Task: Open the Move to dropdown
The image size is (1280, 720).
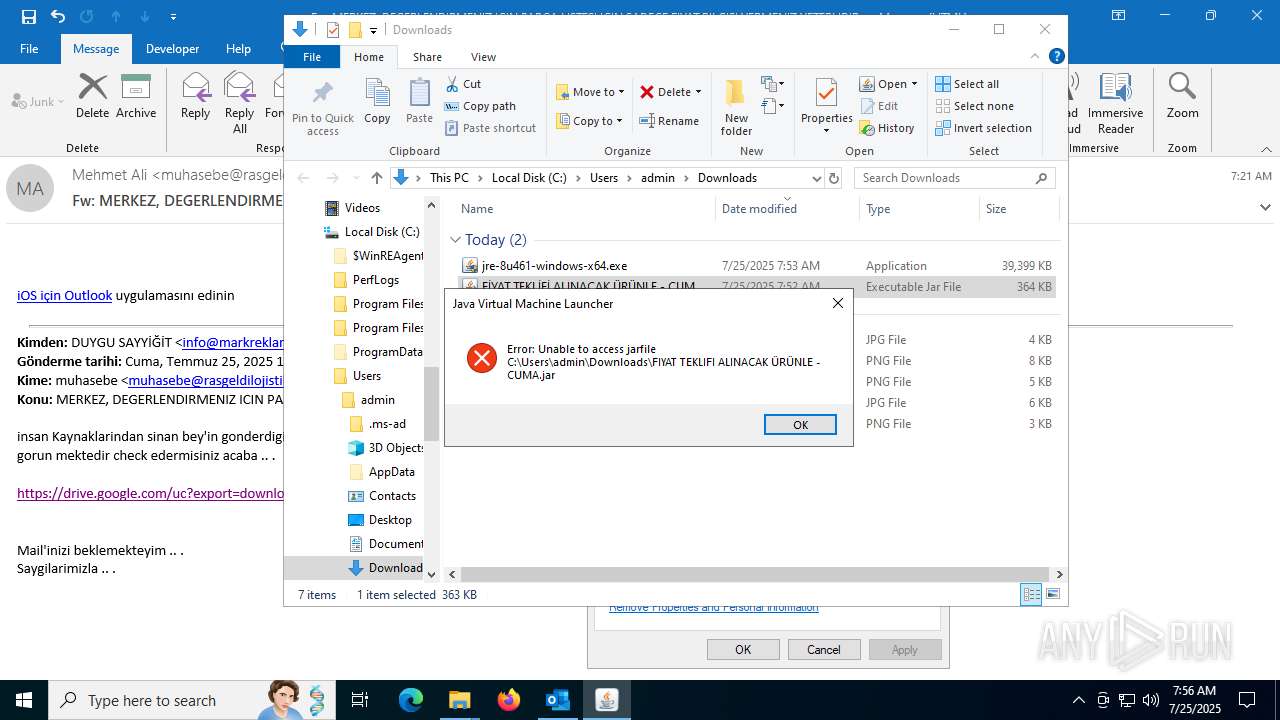Action: (x=590, y=92)
